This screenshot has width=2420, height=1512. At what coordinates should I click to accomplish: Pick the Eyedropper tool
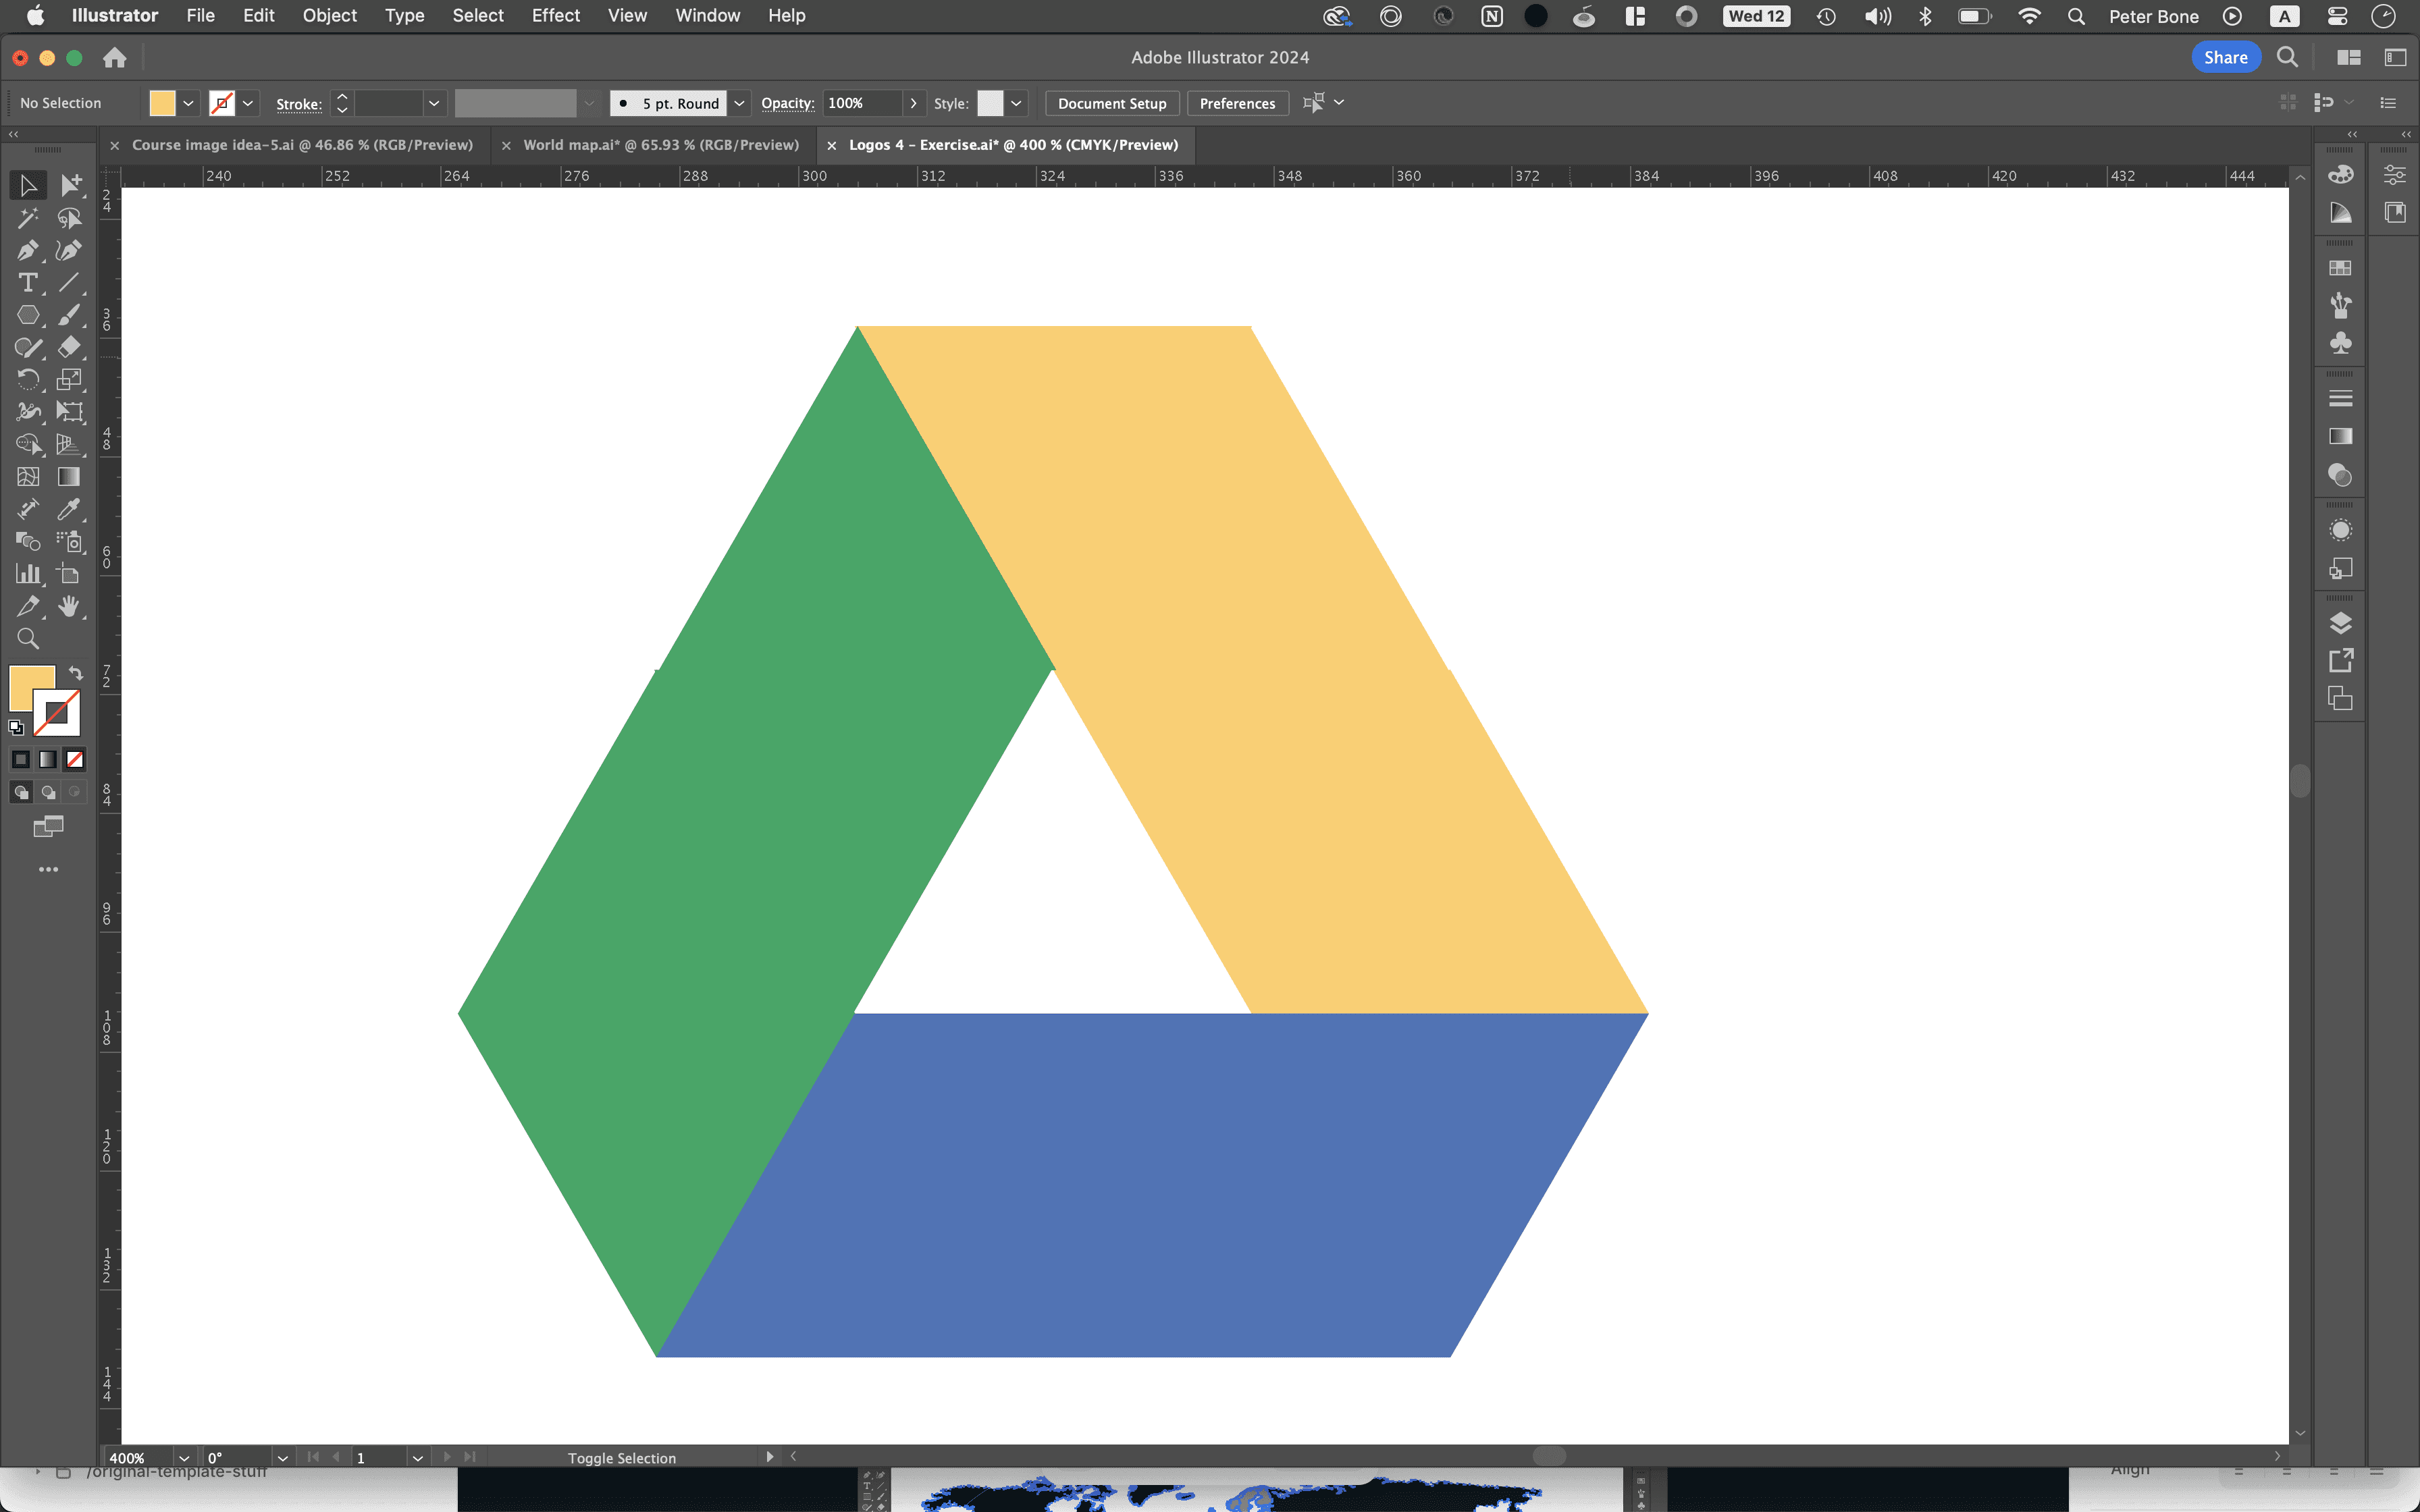[x=70, y=509]
